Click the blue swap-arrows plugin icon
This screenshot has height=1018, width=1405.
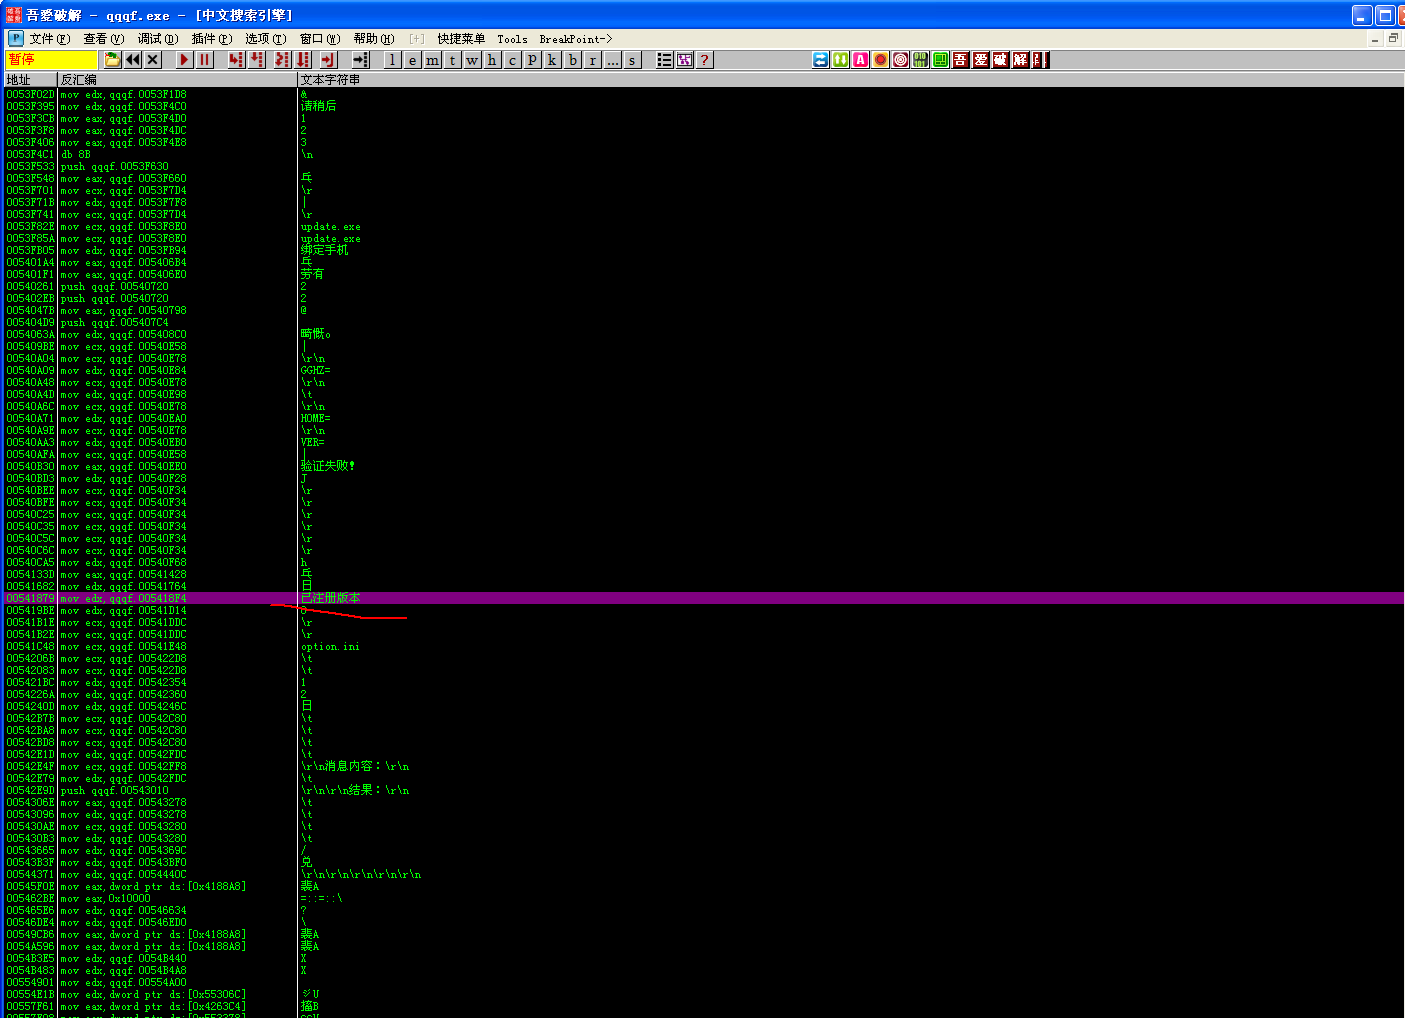click(821, 60)
